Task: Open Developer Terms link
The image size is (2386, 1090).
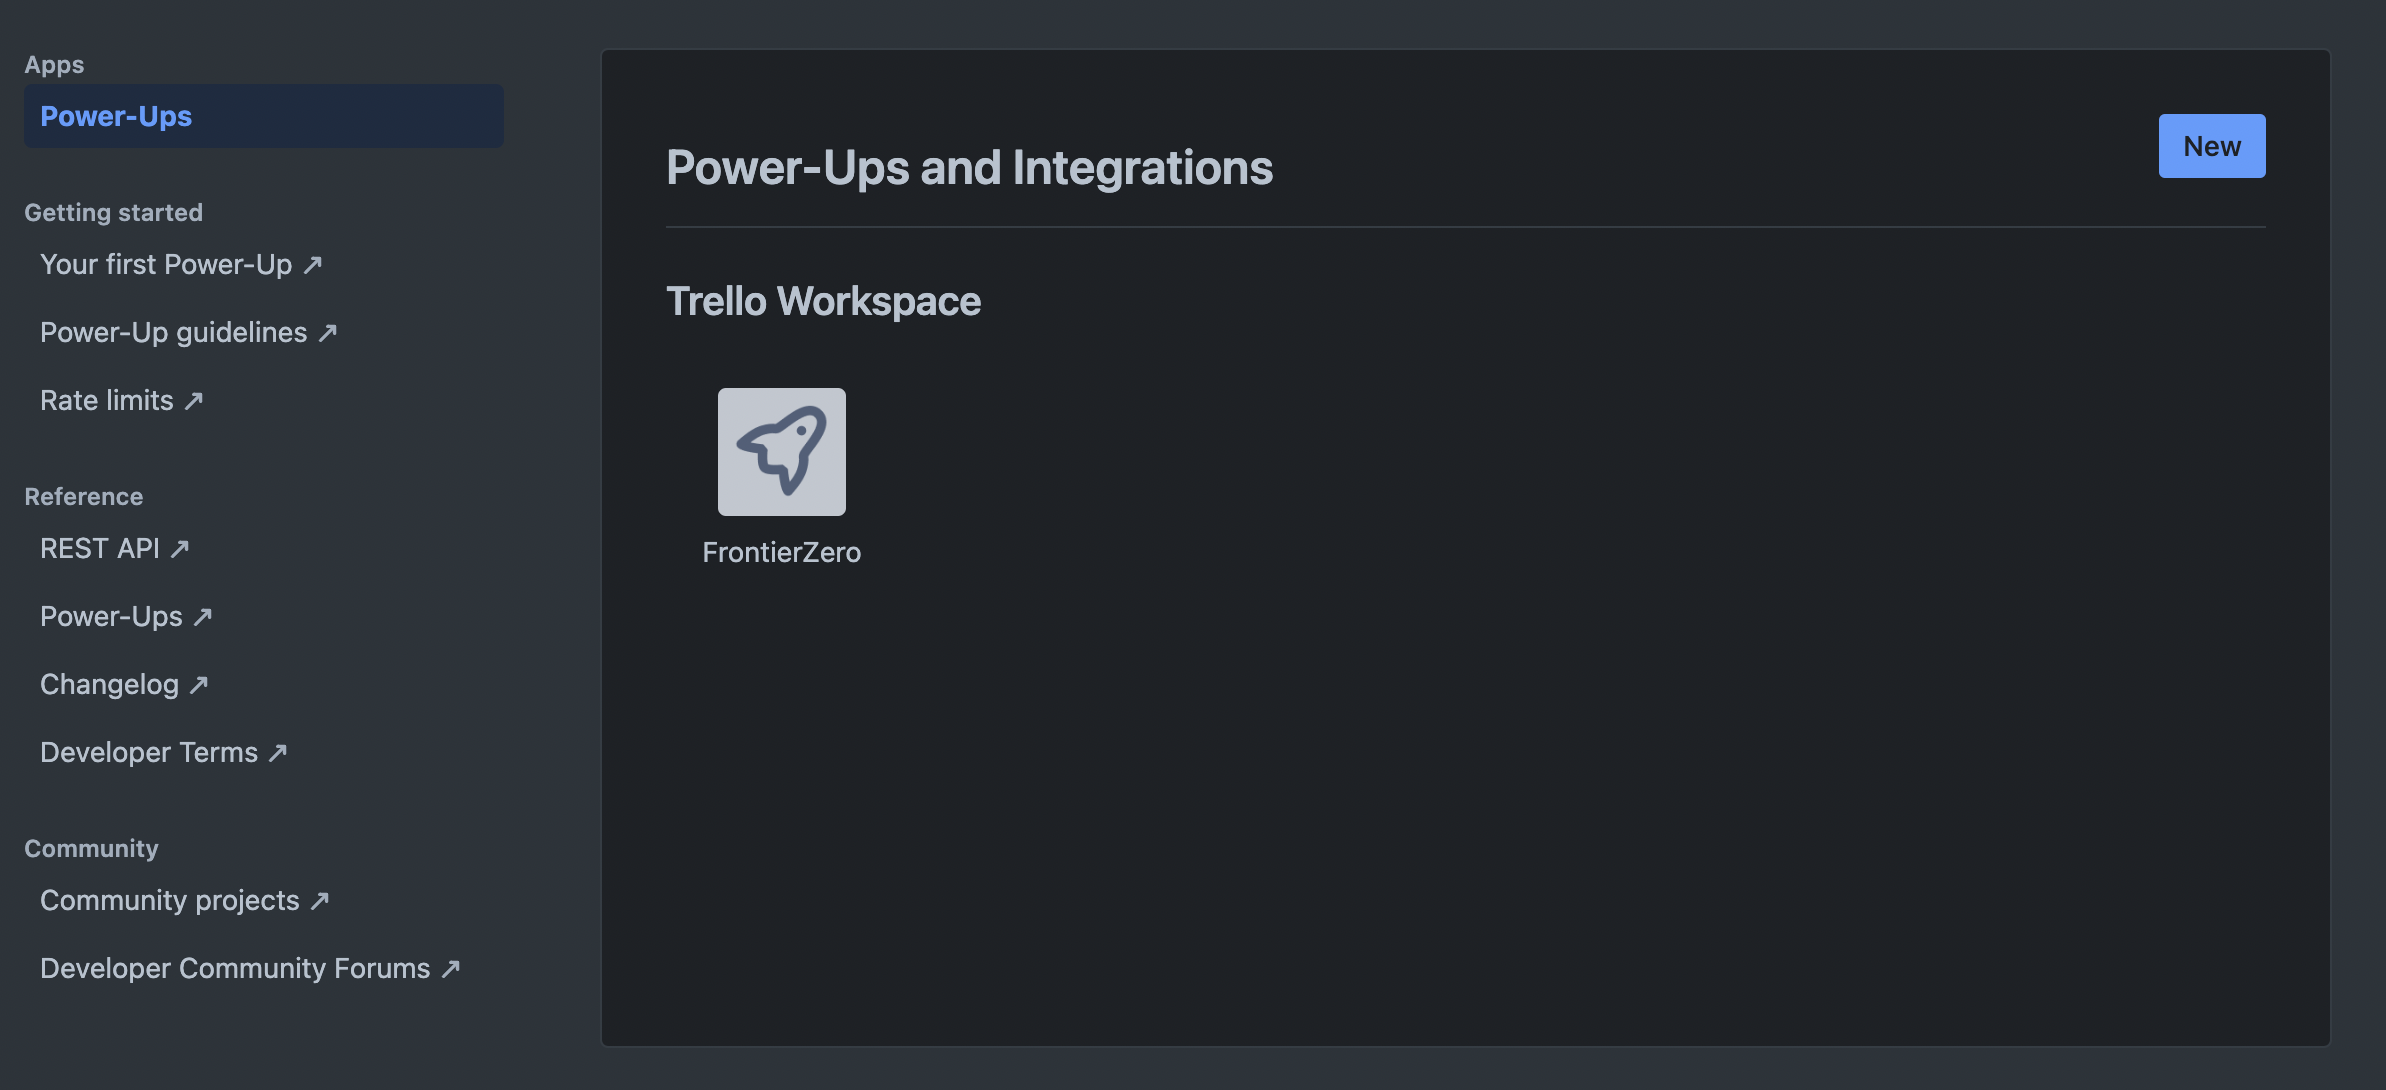Action: tap(149, 752)
